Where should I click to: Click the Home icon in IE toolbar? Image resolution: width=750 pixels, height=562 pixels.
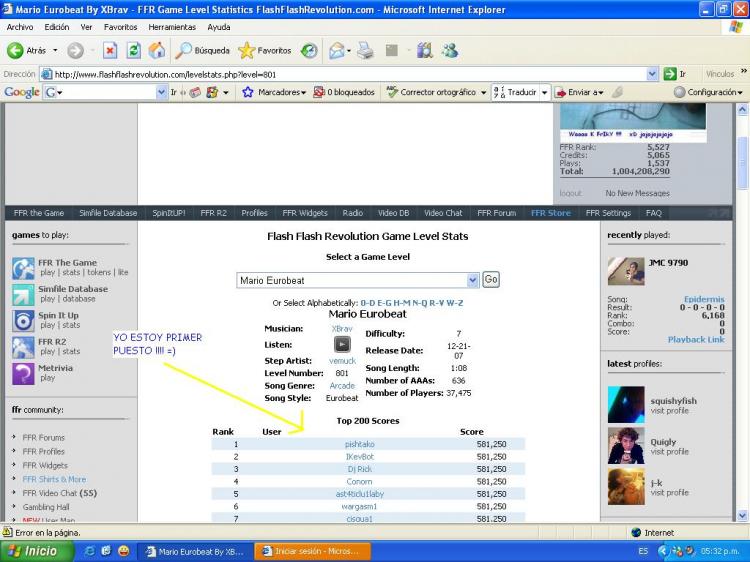point(156,50)
